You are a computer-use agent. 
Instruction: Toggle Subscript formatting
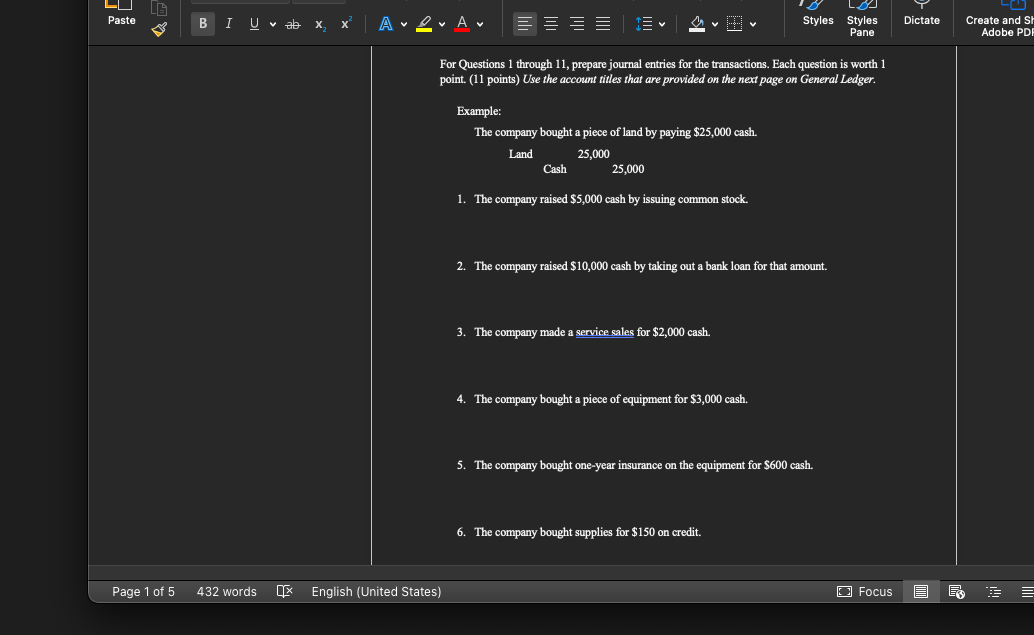coord(320,24)
